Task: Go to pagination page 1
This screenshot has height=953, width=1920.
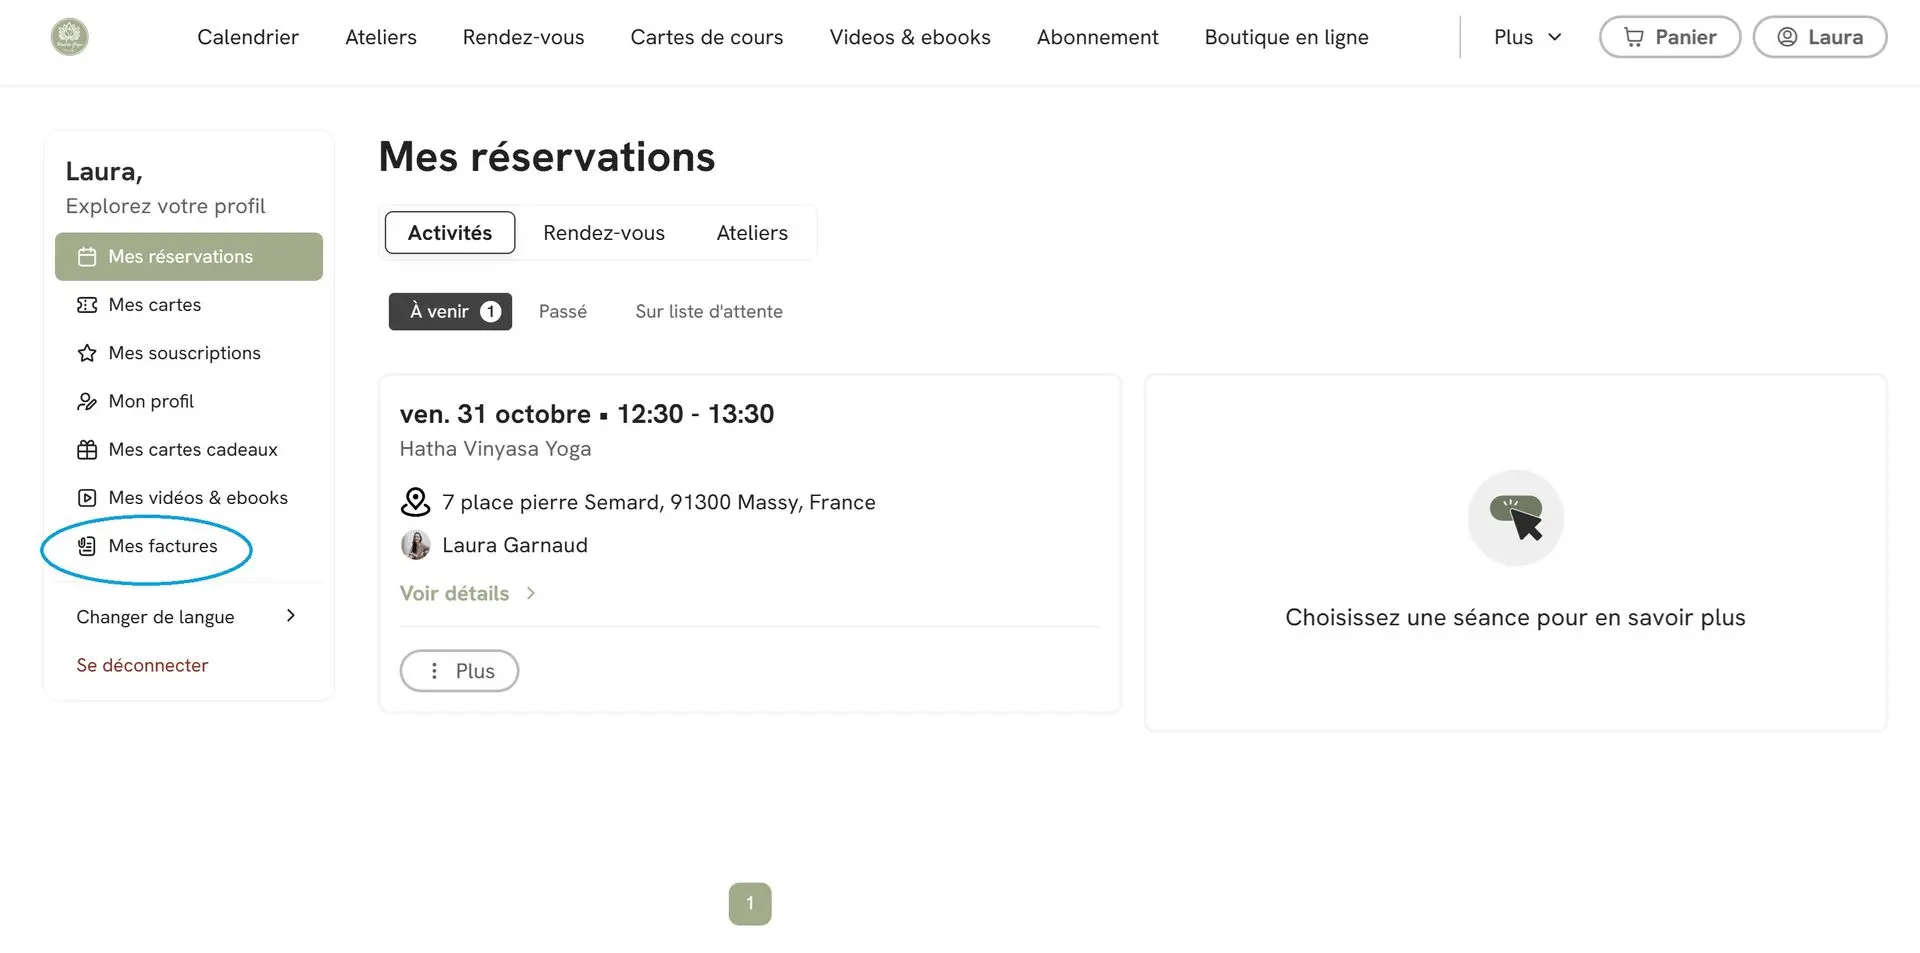Action: click(x=750, y=904)
